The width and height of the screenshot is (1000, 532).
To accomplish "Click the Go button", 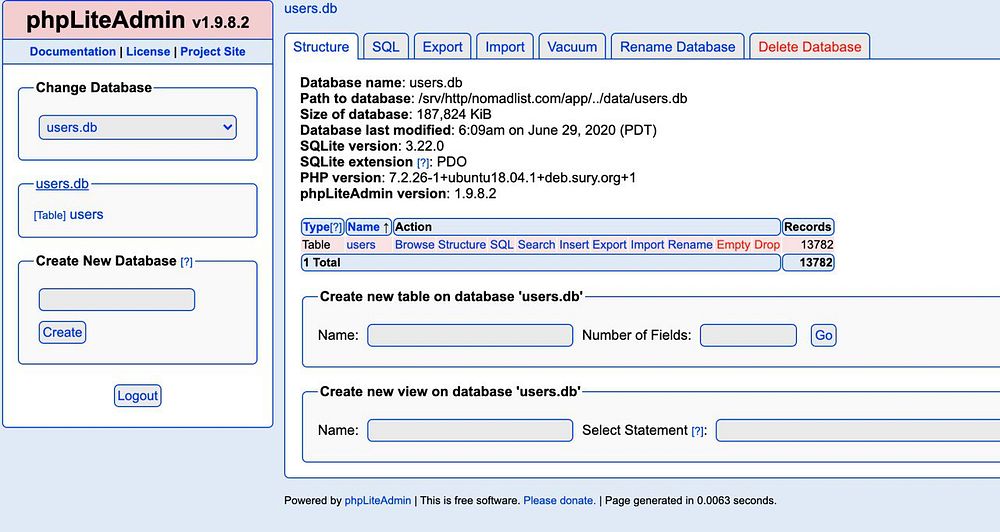I will click(x=823, y=336).
